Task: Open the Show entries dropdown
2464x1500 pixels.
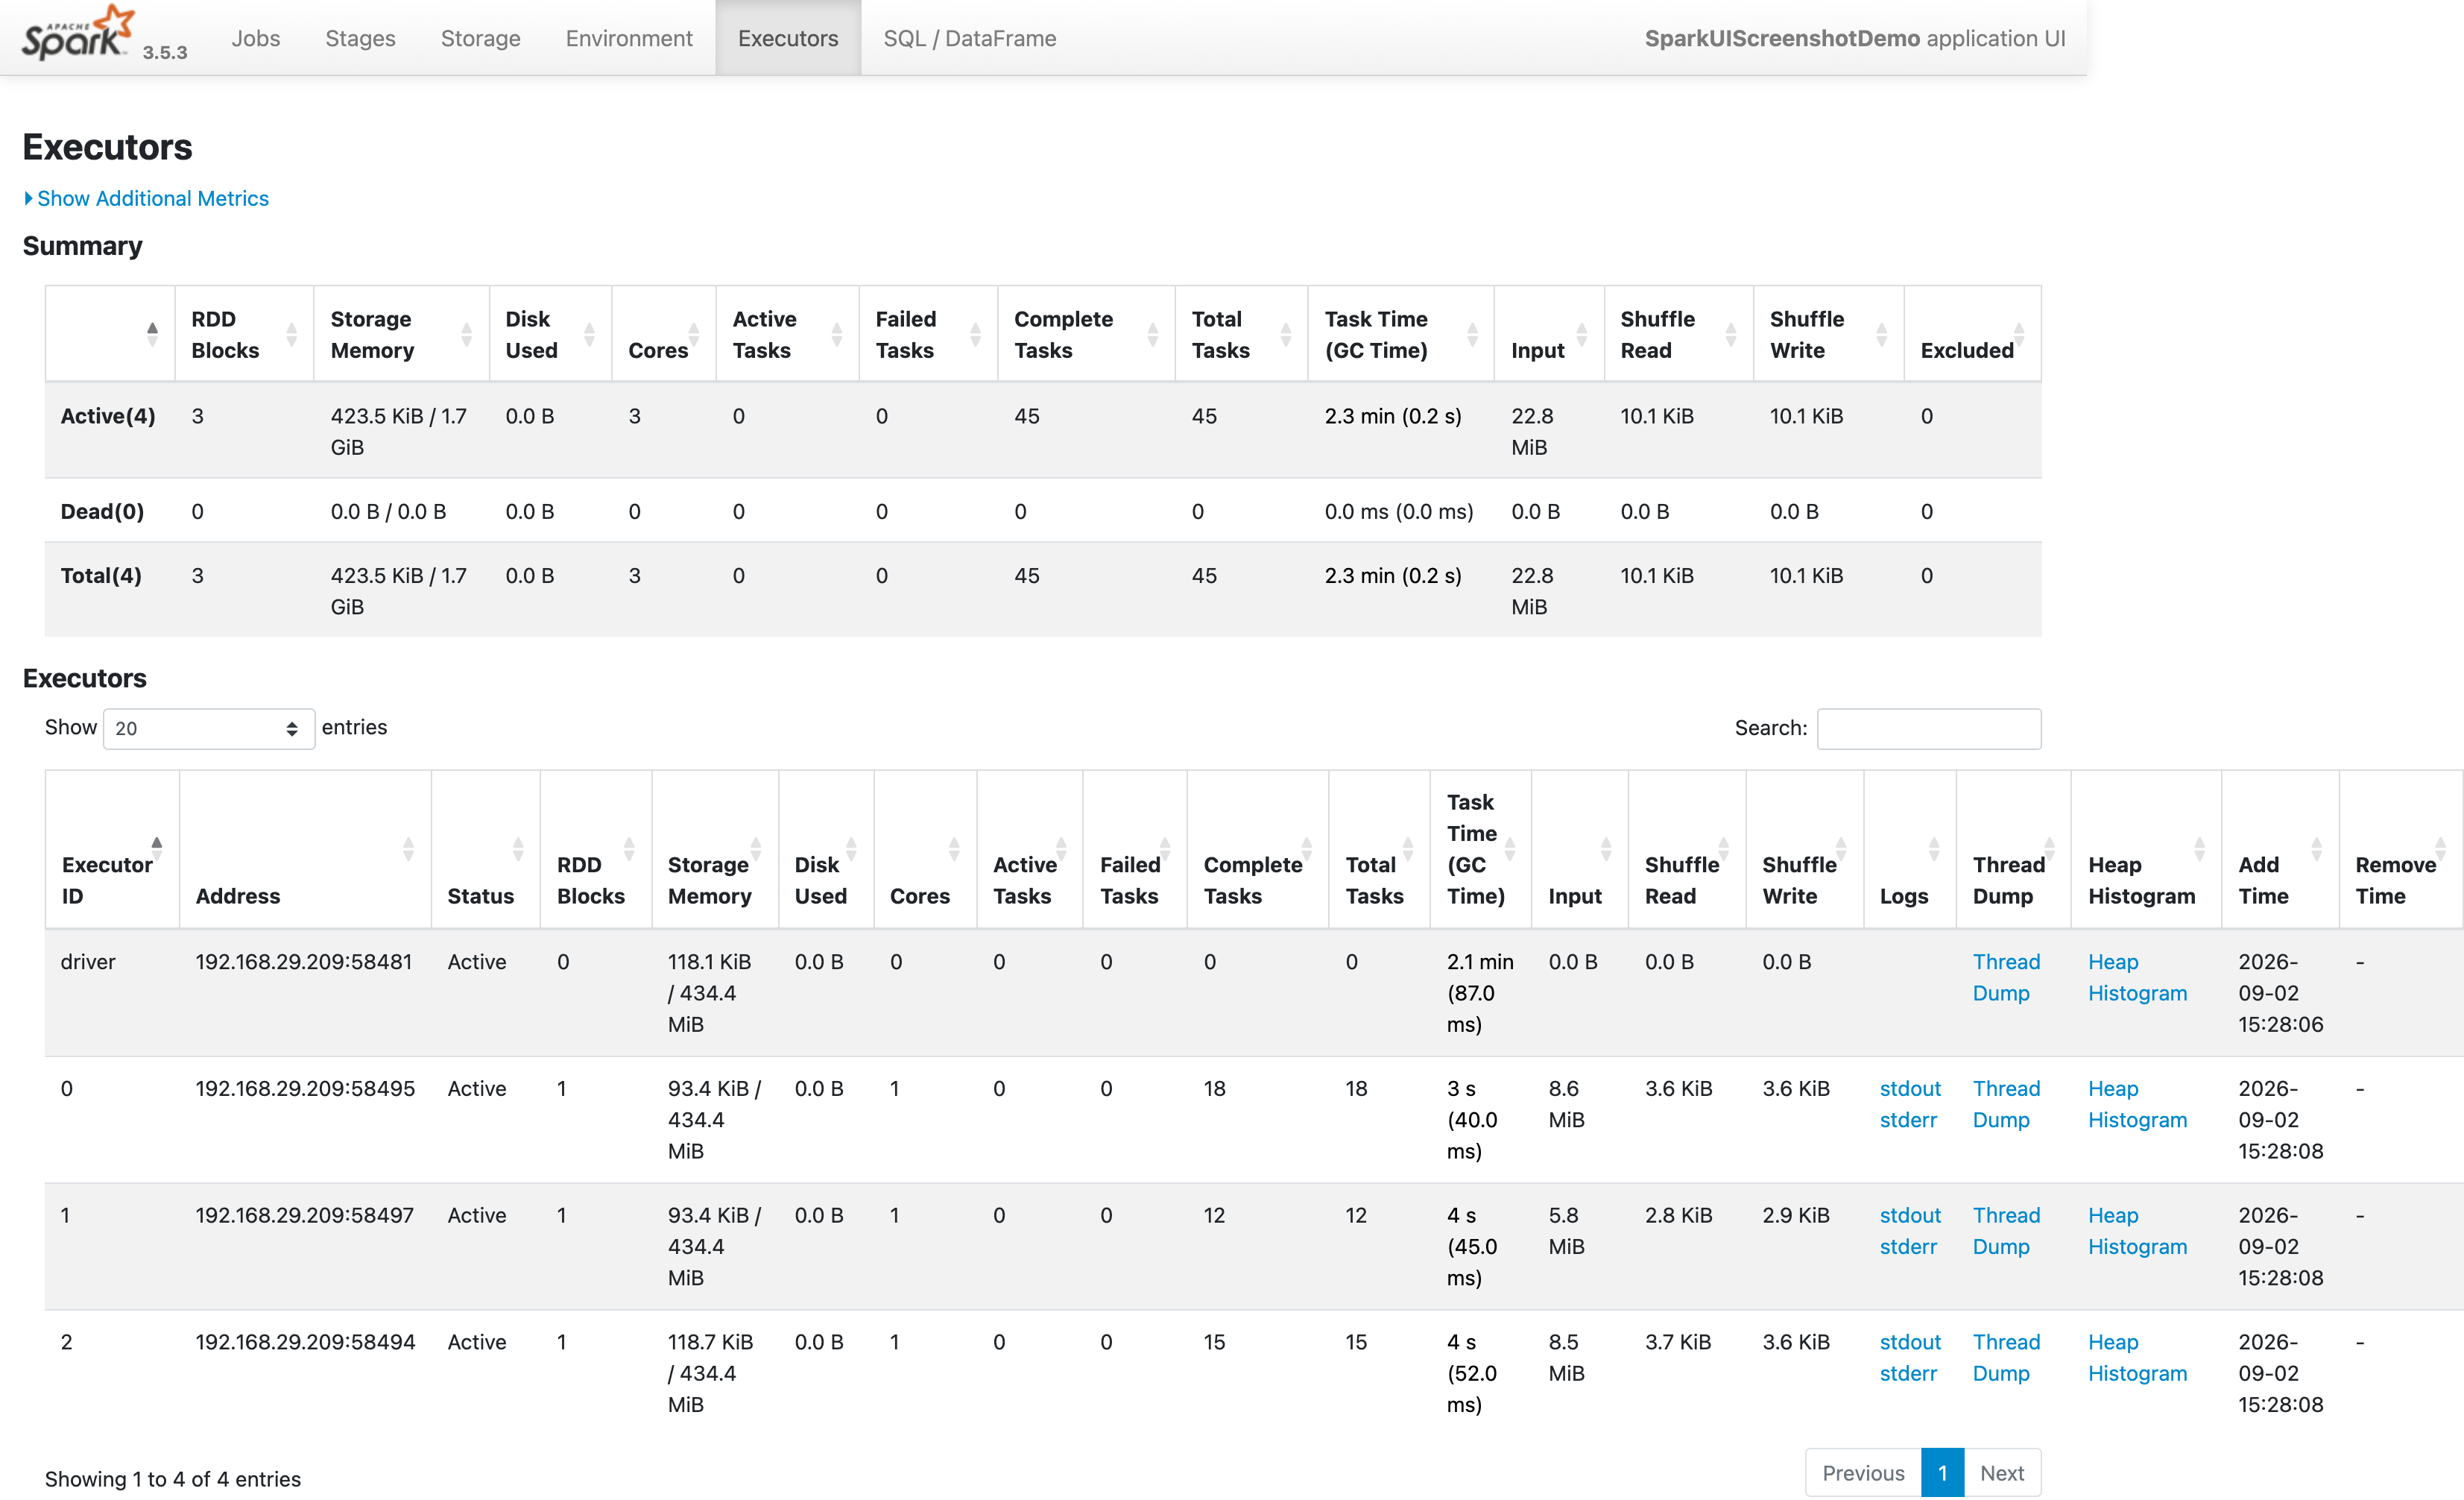Action: (x=208, y=728)
